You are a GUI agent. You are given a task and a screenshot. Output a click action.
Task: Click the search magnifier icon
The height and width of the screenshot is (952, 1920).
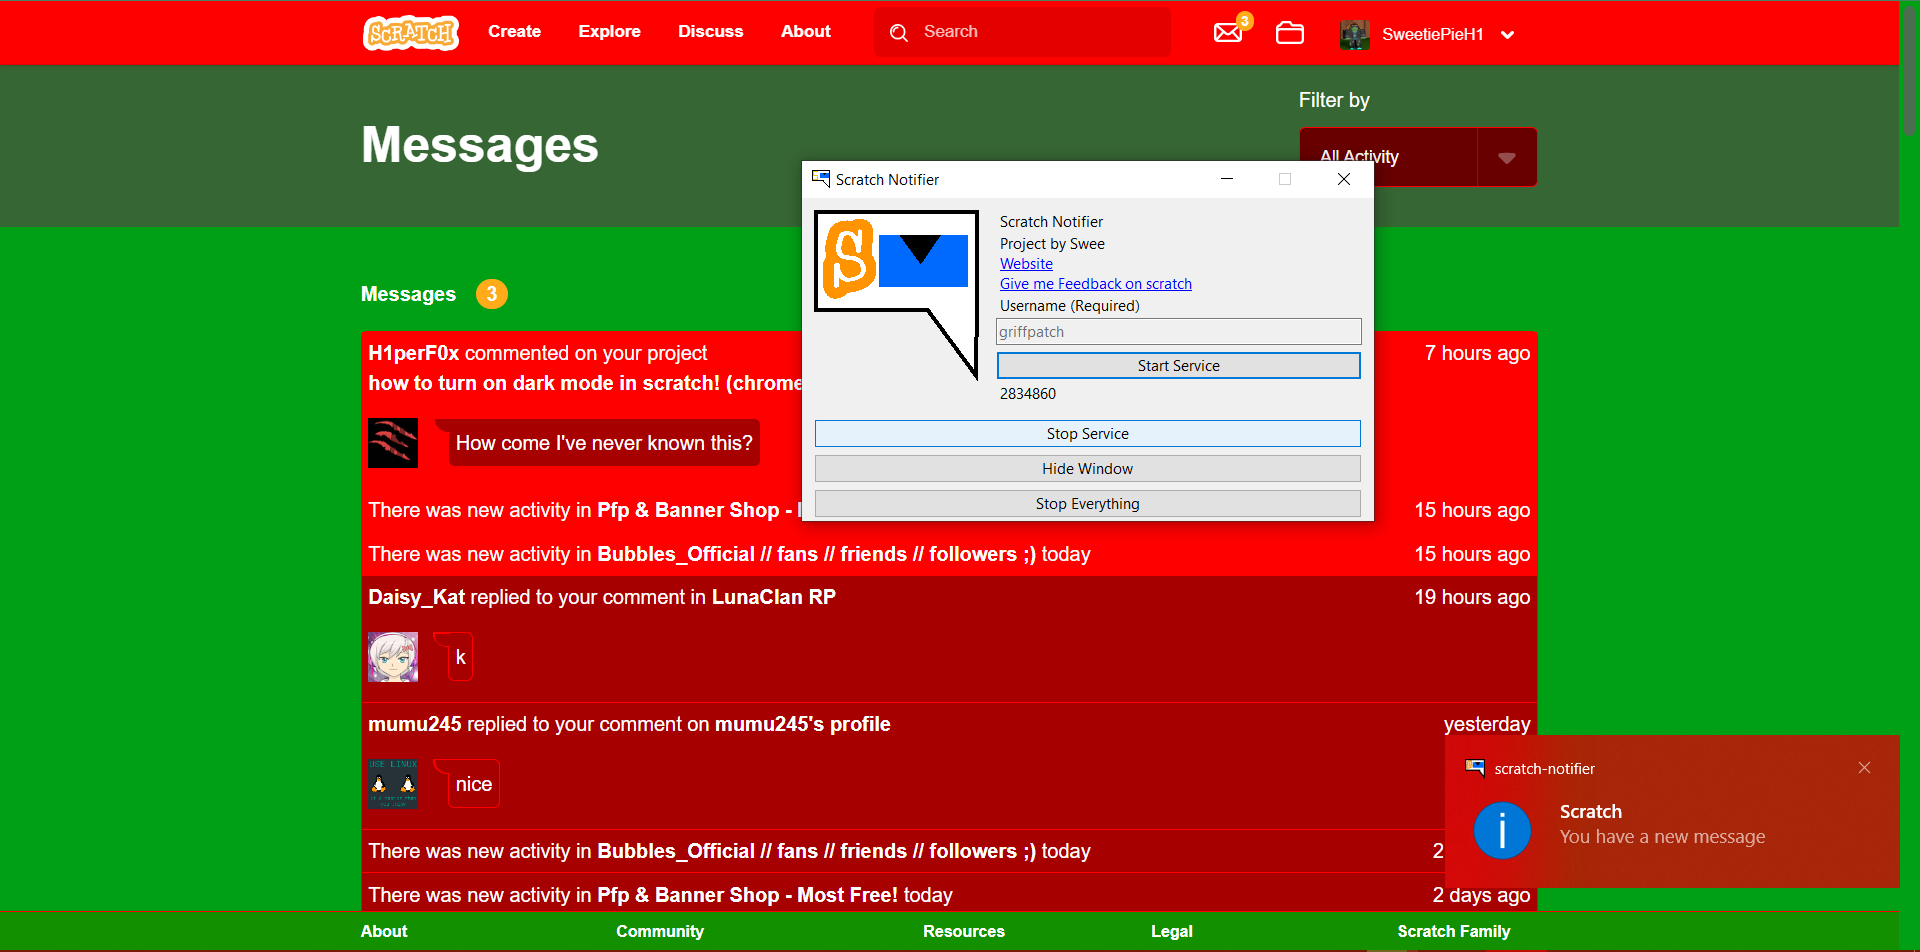coord(899,33)
